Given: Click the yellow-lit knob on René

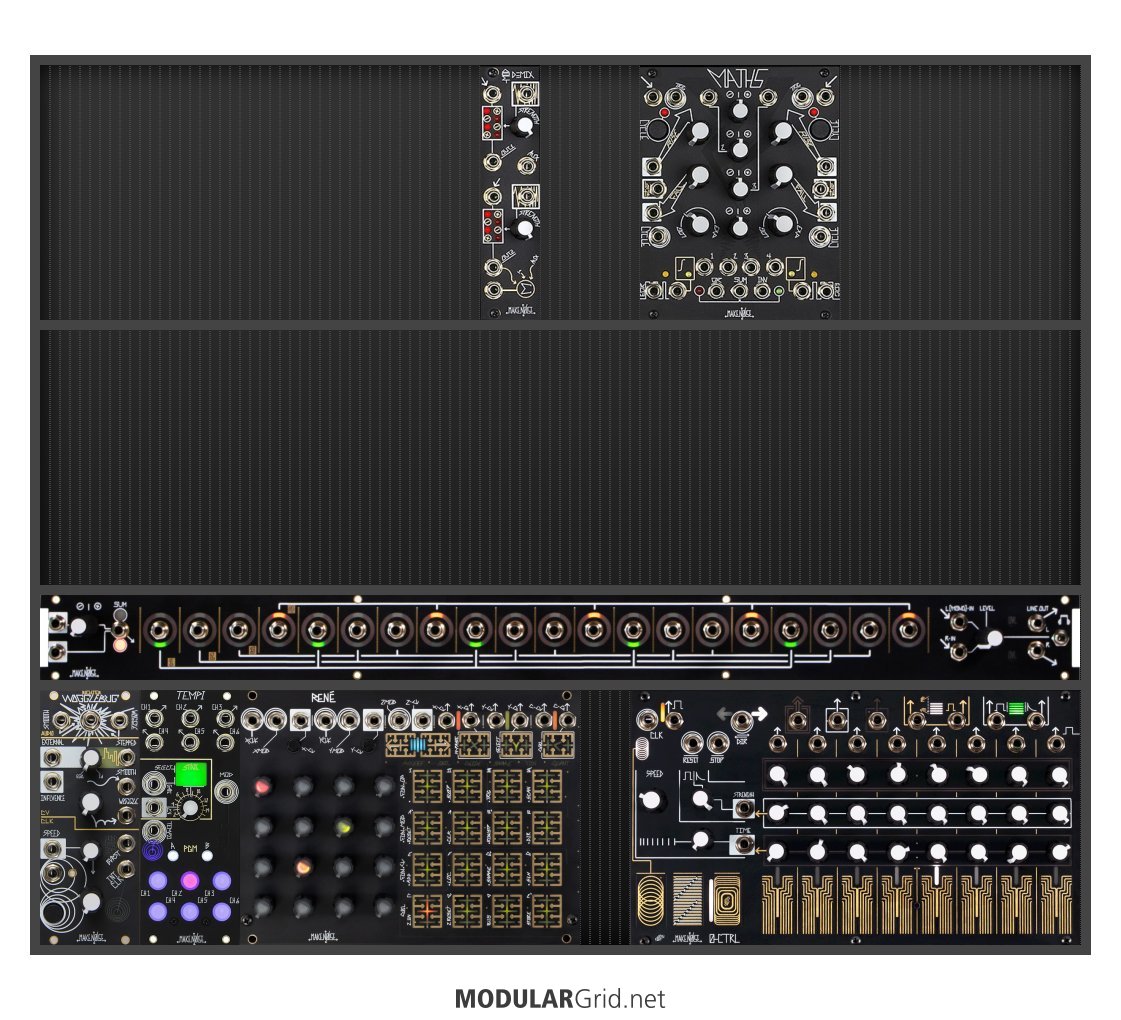Looking at the screenshot, I should [x=343, y=827].
